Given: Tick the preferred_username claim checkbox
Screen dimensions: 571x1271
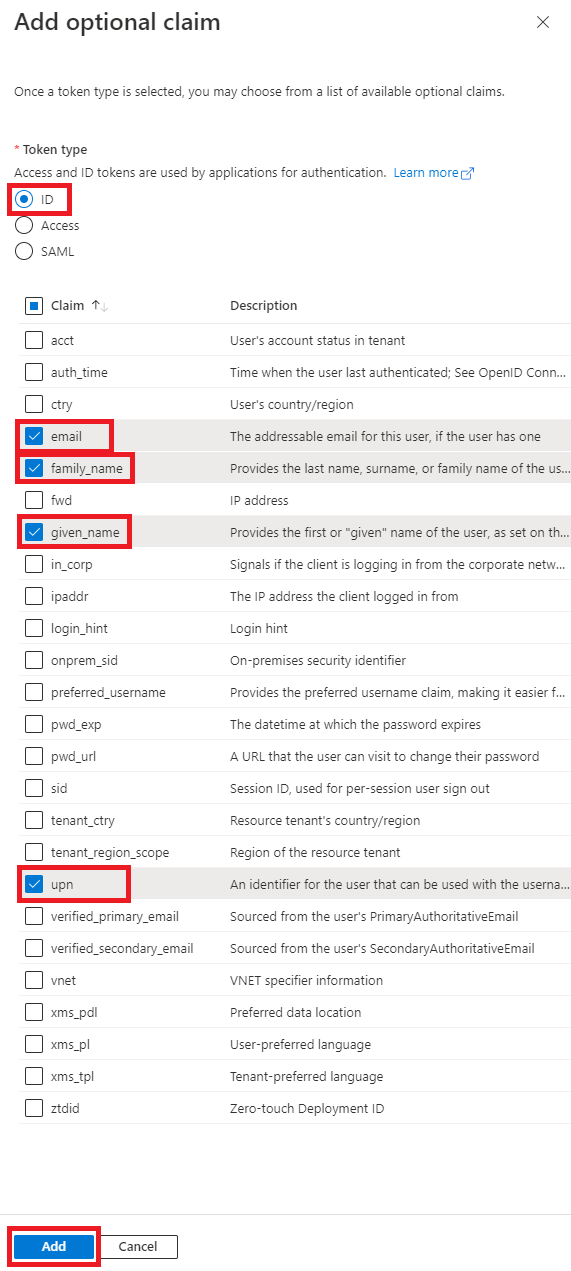Looking at the screenshot, I should pos(34,692).
